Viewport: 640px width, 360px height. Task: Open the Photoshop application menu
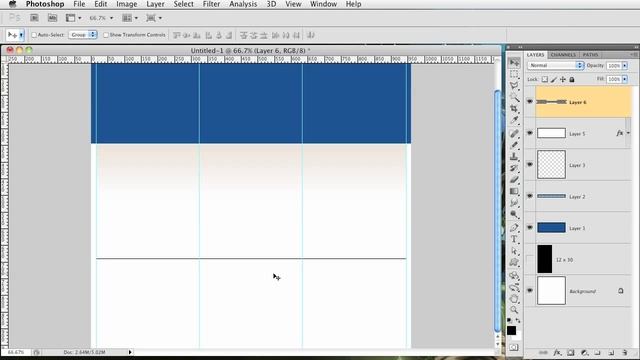coord(45,4)
